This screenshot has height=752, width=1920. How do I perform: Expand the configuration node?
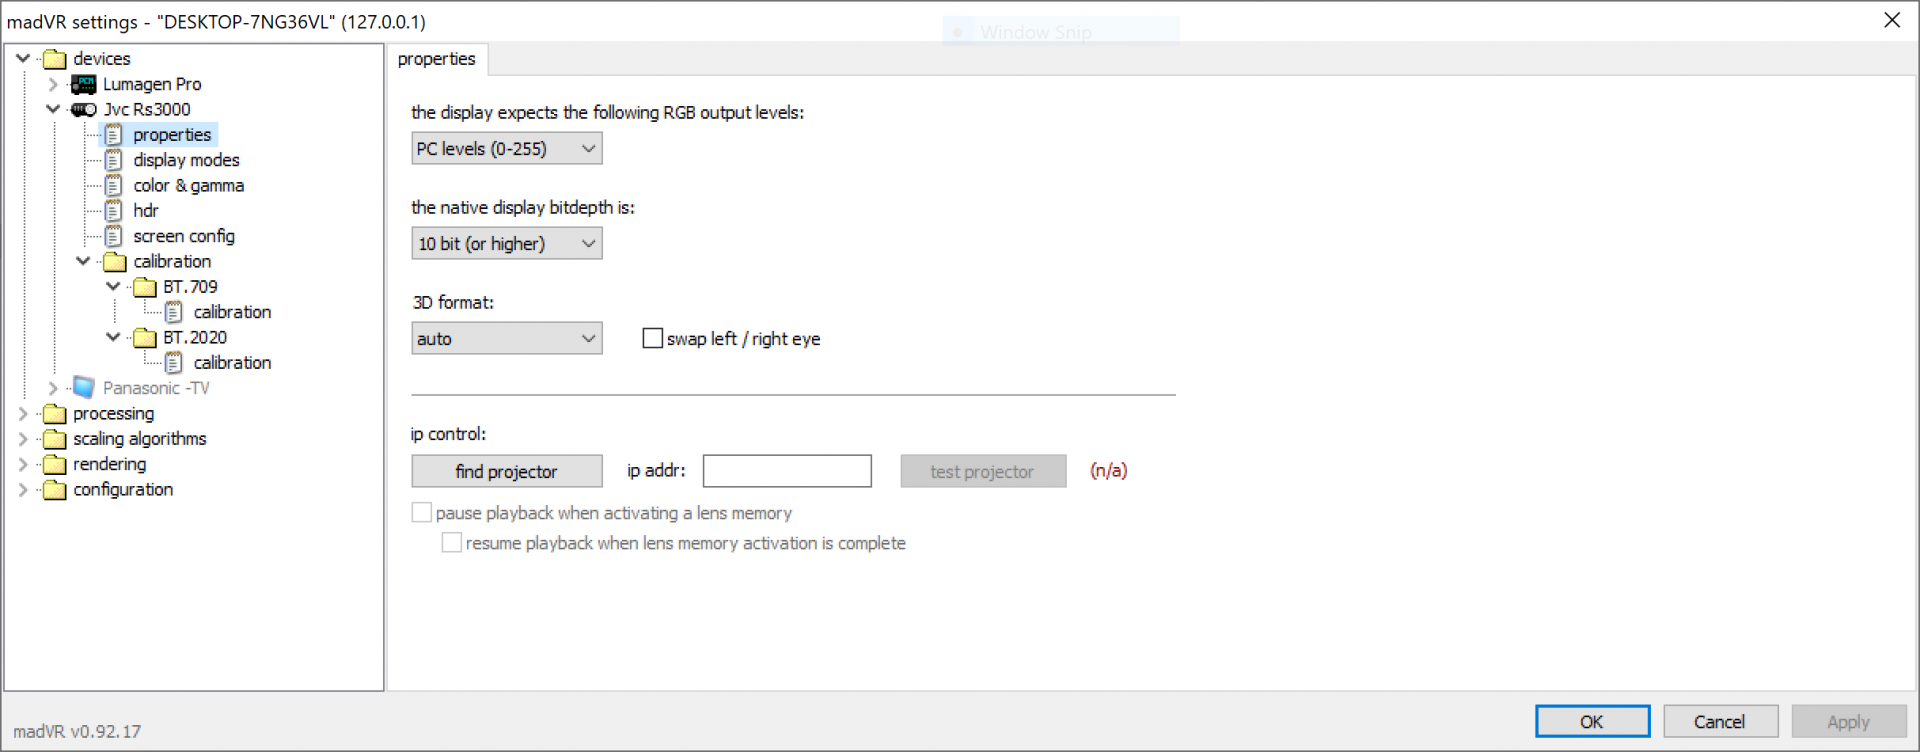click(x=23, y=489)
